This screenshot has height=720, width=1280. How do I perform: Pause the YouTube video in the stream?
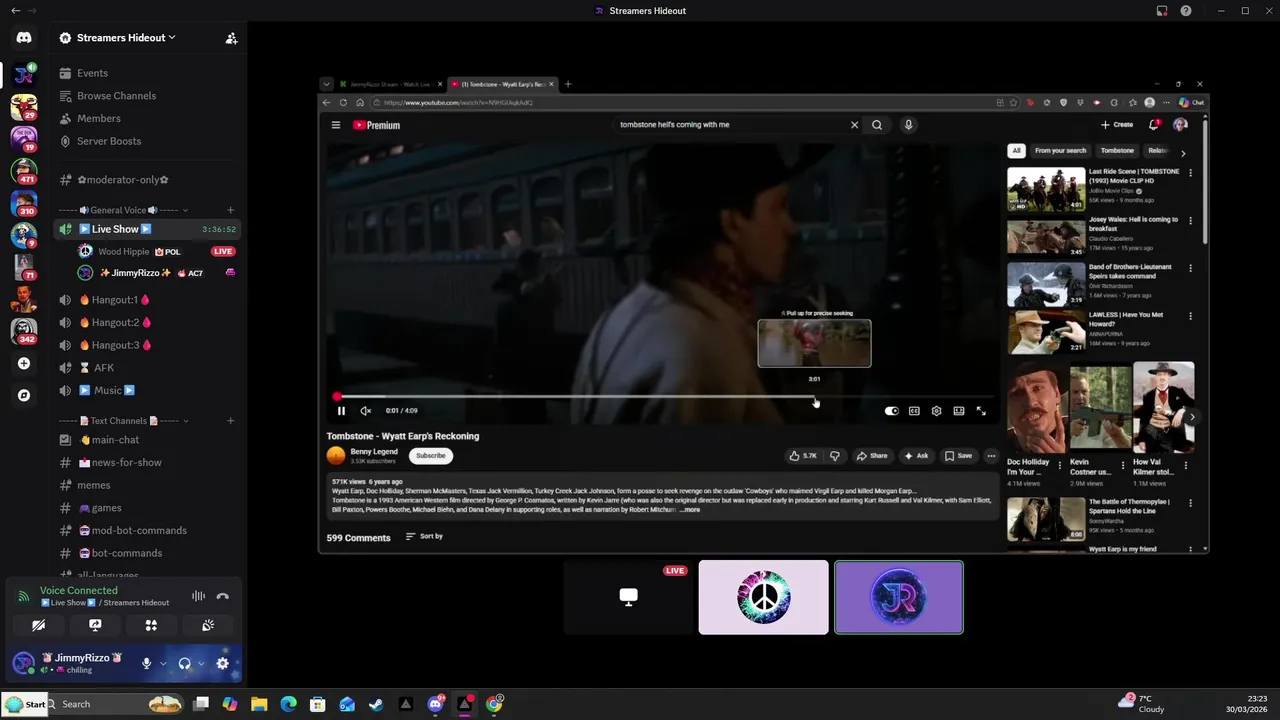[341, 410]
